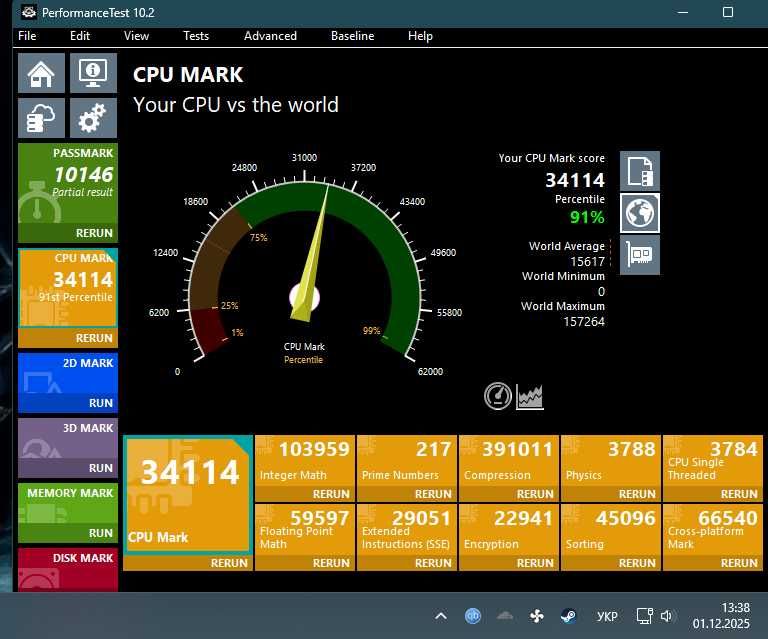Image resolution: width=768 pixels, height=639 pixels.
Task: Open the System Information monitor icon
Action: pos(93,73)
